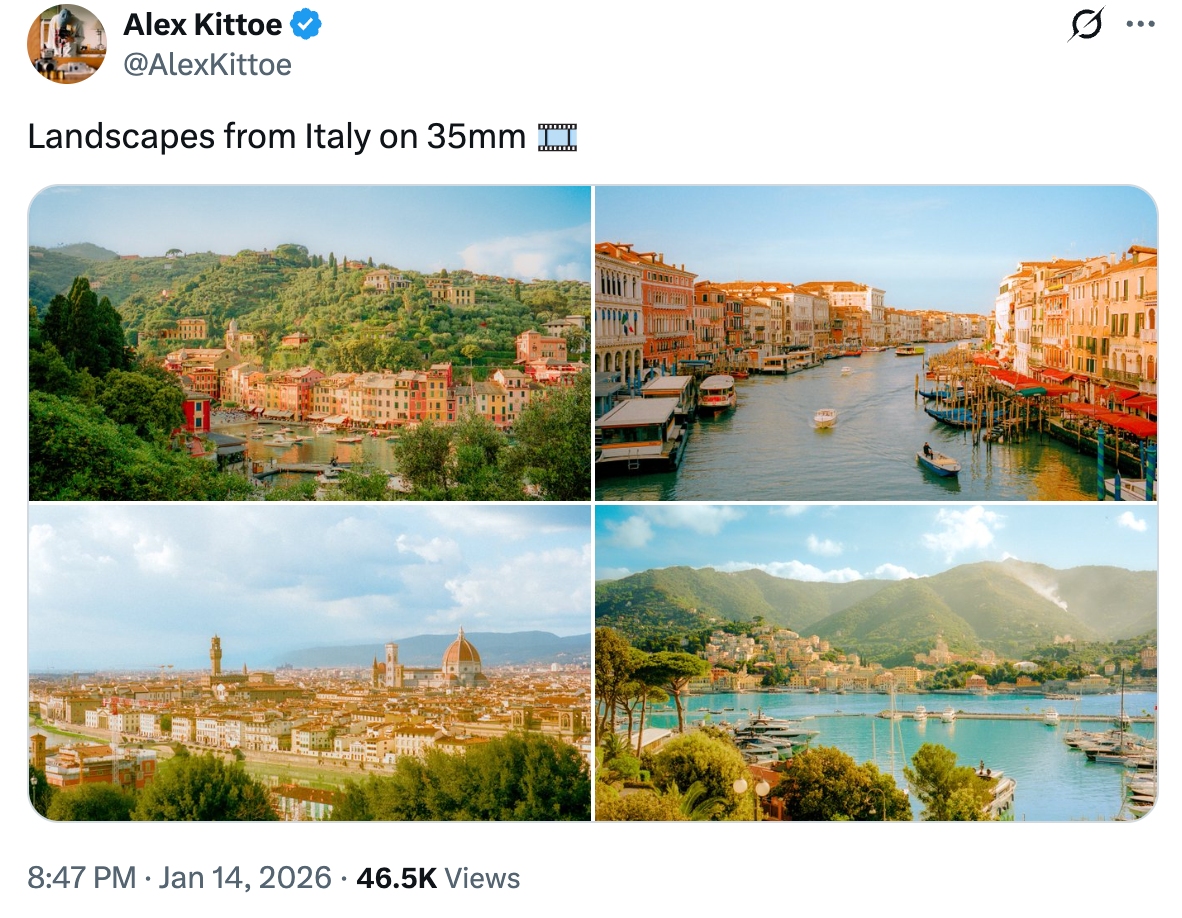Select the post text 'Landscapes from Italy on 35mm'
This screenshot has height=918, width=1182.
point(276,136)
